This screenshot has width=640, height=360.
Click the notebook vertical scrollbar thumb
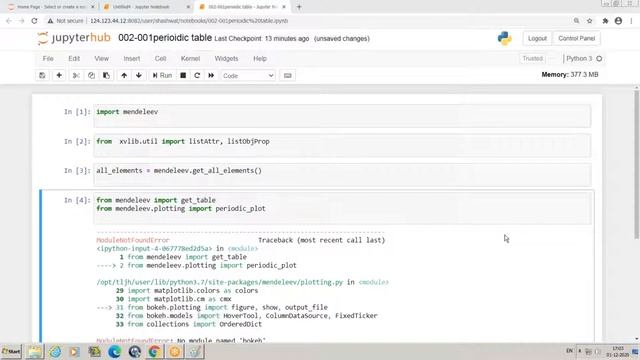(x=636, y=164)
